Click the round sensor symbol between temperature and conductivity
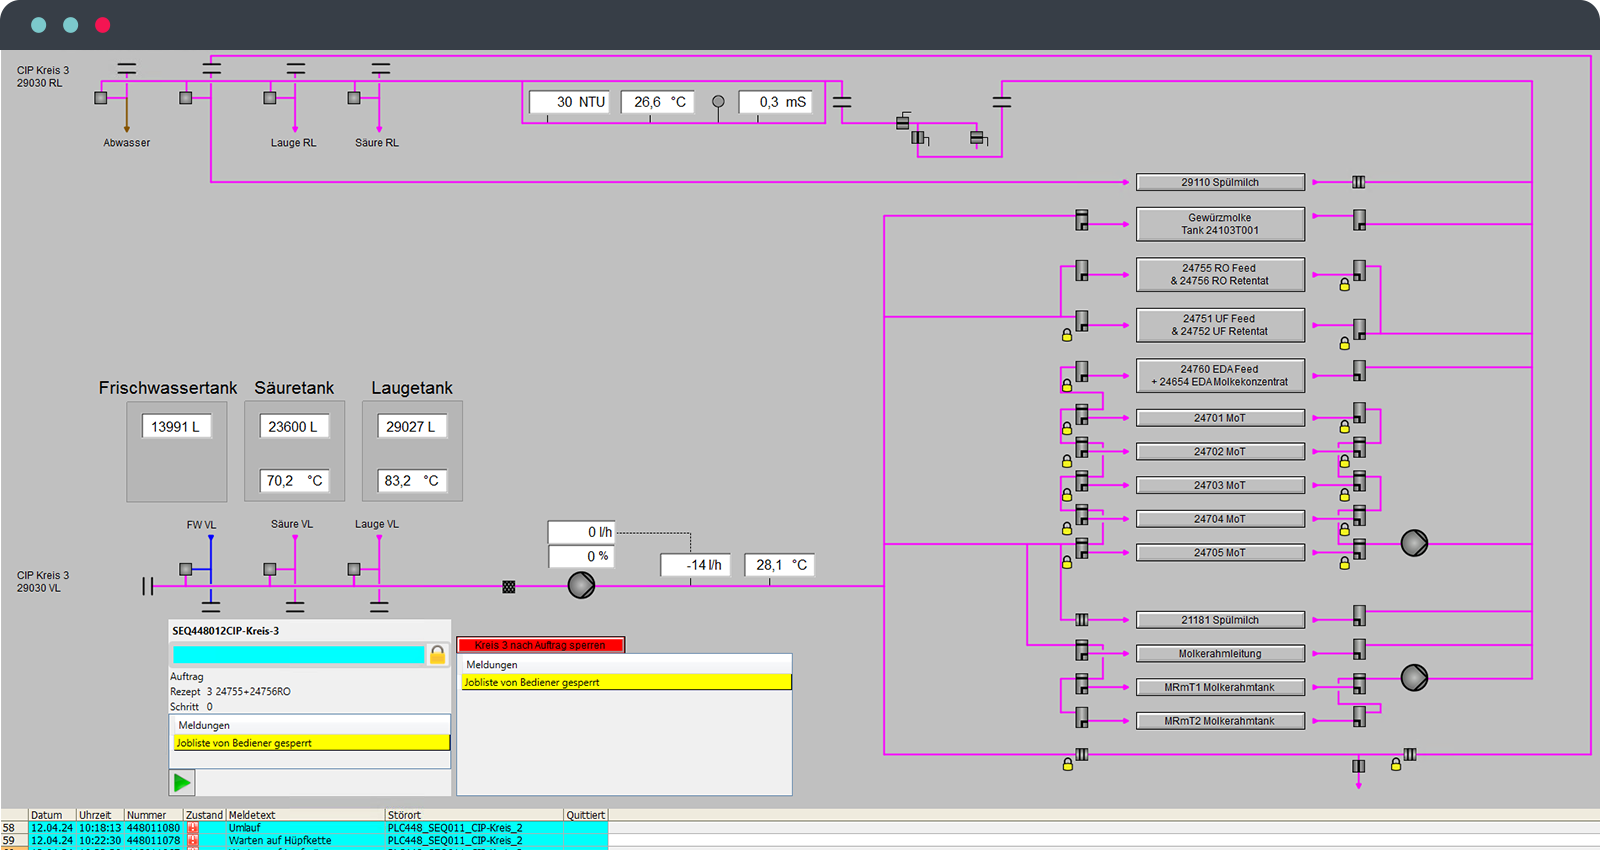 click(718, 102)
